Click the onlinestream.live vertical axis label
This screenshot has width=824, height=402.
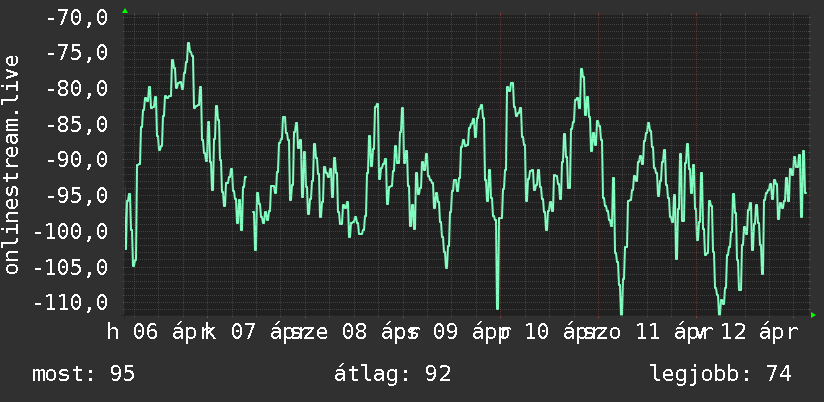pos(12,164)
